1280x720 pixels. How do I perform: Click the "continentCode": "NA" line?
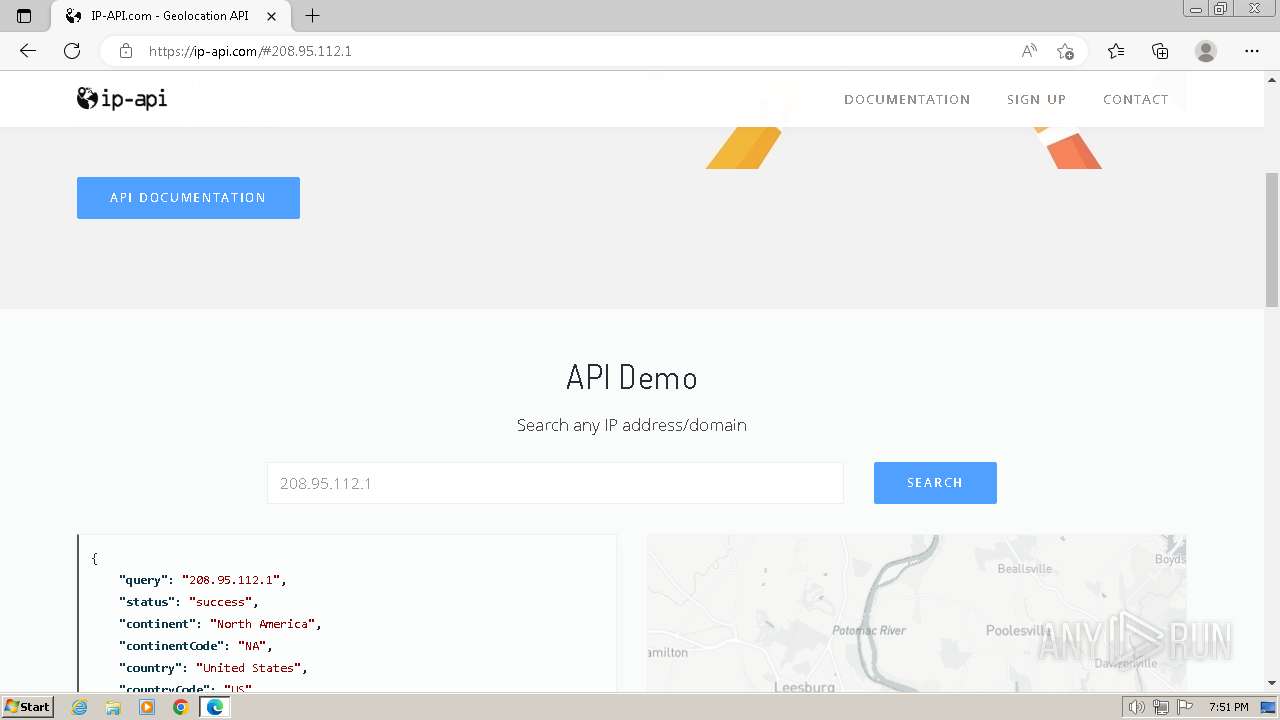point(195,646)
